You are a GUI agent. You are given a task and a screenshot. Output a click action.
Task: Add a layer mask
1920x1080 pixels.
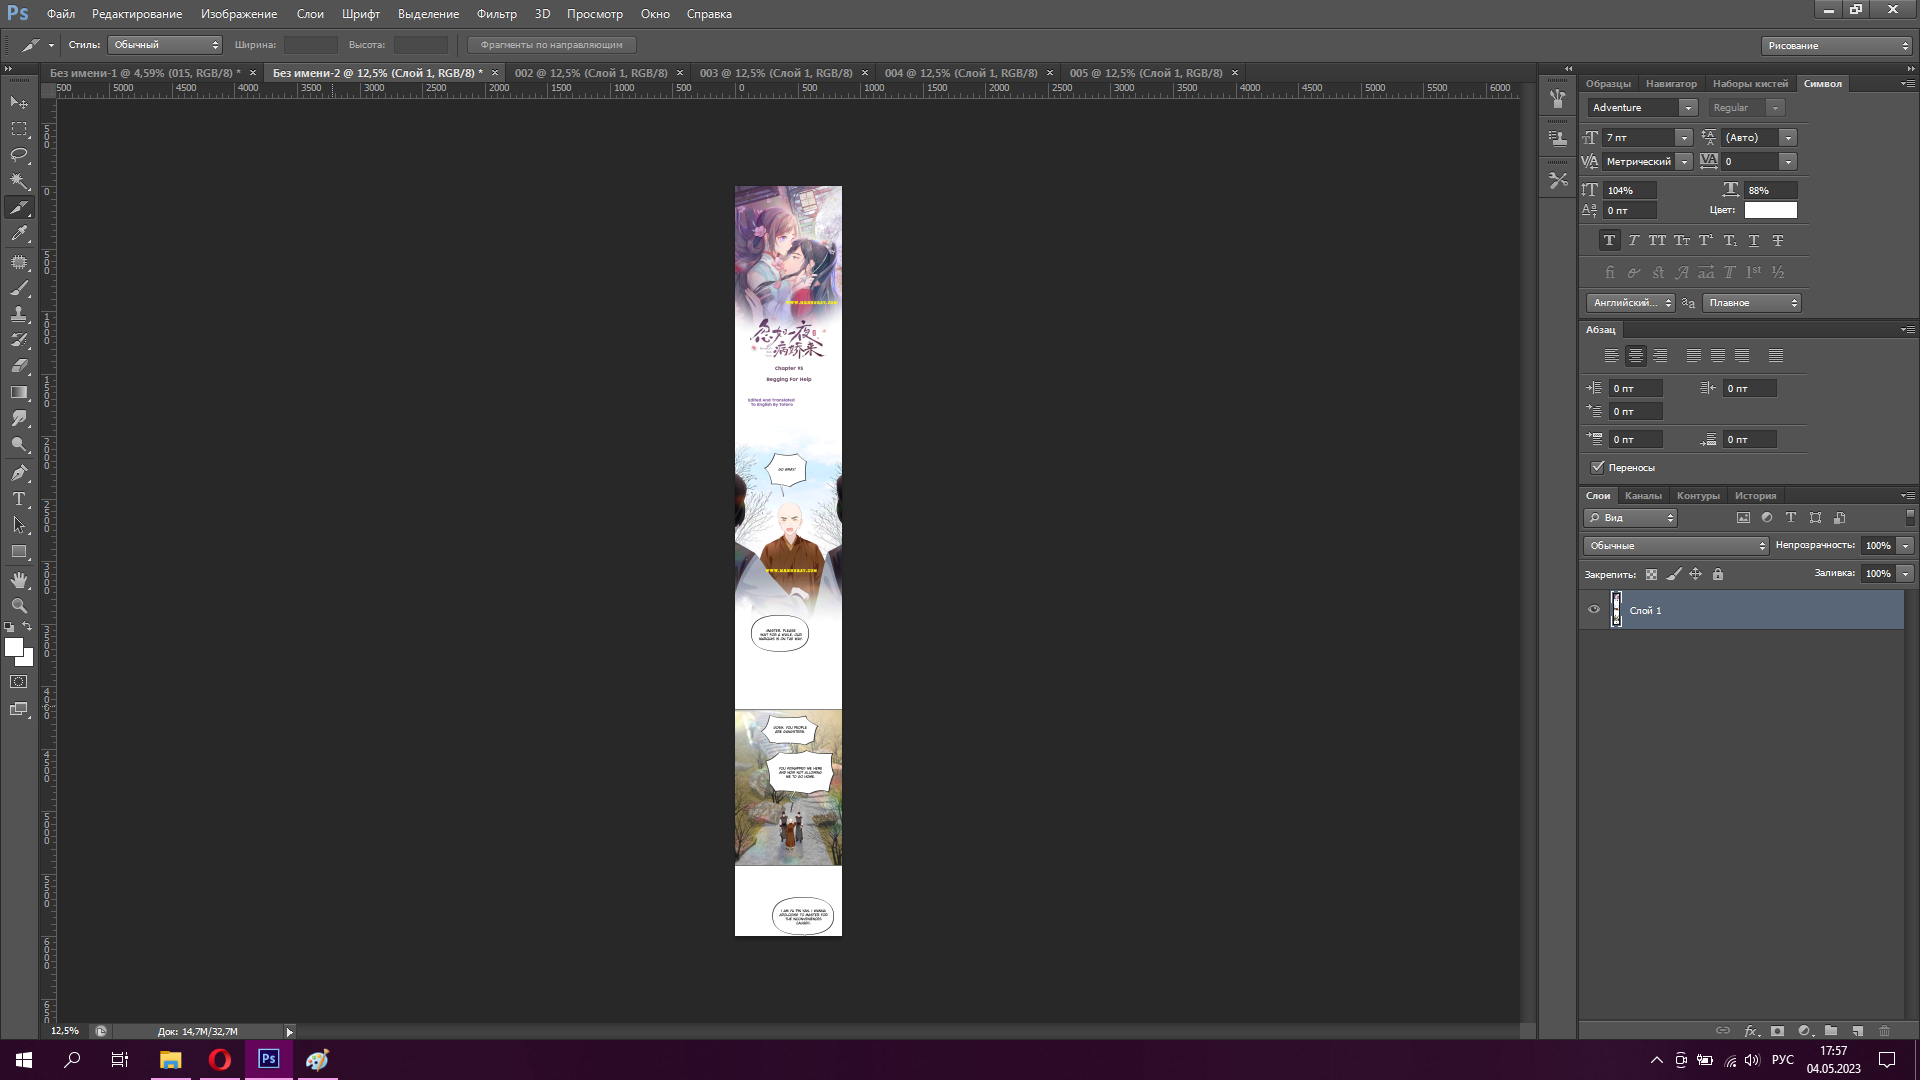pos(1778,1031)
